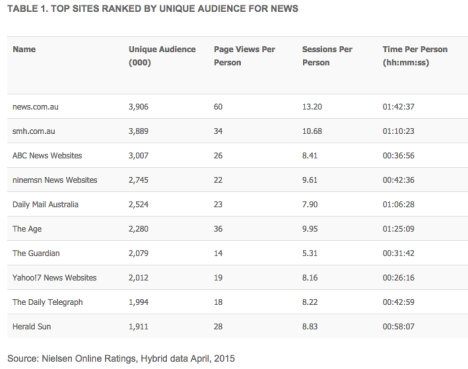Select 'The Guardian' name cell
This screenshot has width=468, height=369.
click(36, 253)
